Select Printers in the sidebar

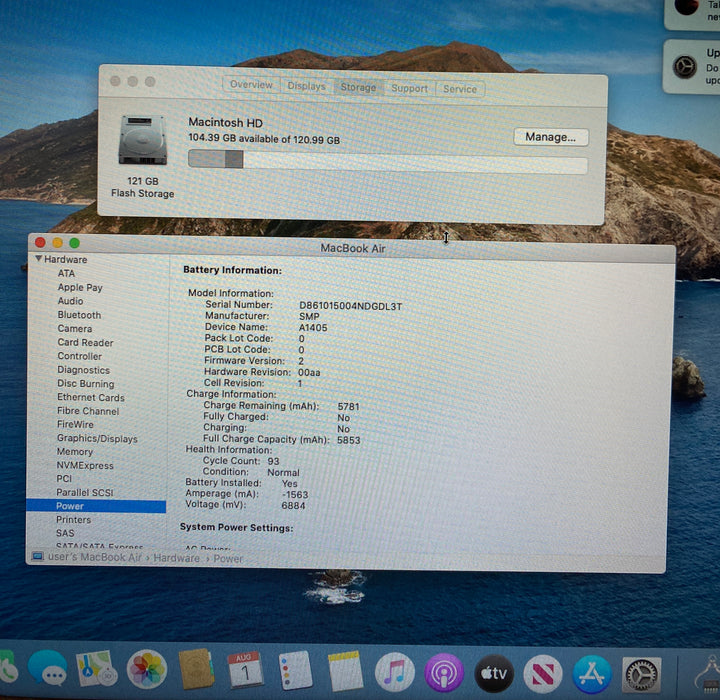point(73,519)
